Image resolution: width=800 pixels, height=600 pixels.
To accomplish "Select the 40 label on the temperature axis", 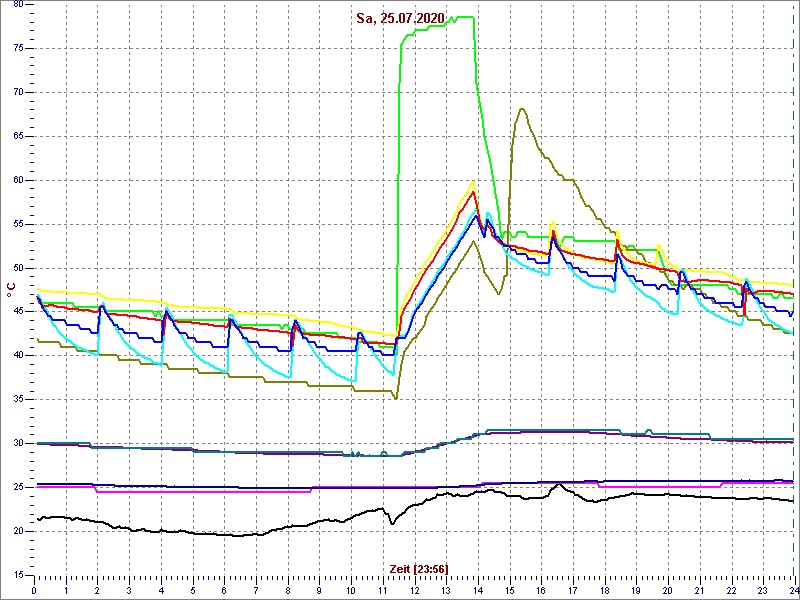I will 18,356.
